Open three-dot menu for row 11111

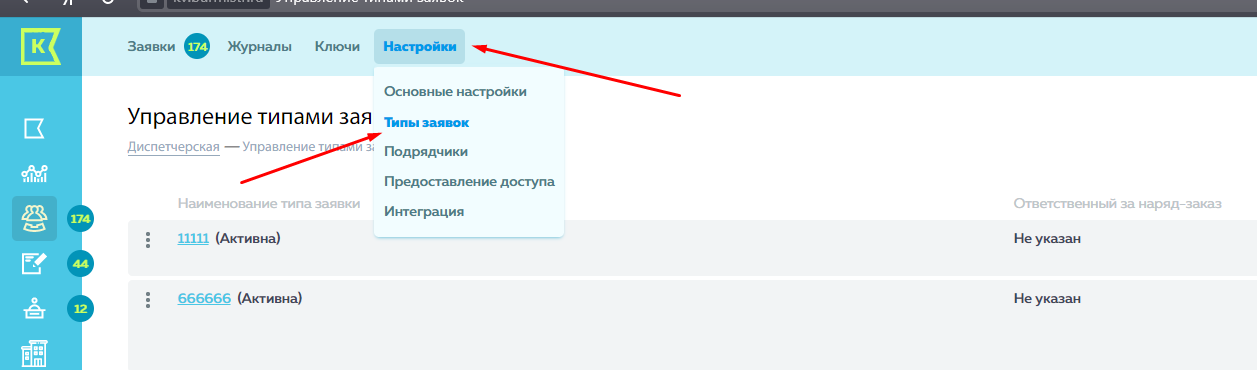pyautogui.click(x=147, y=240)
